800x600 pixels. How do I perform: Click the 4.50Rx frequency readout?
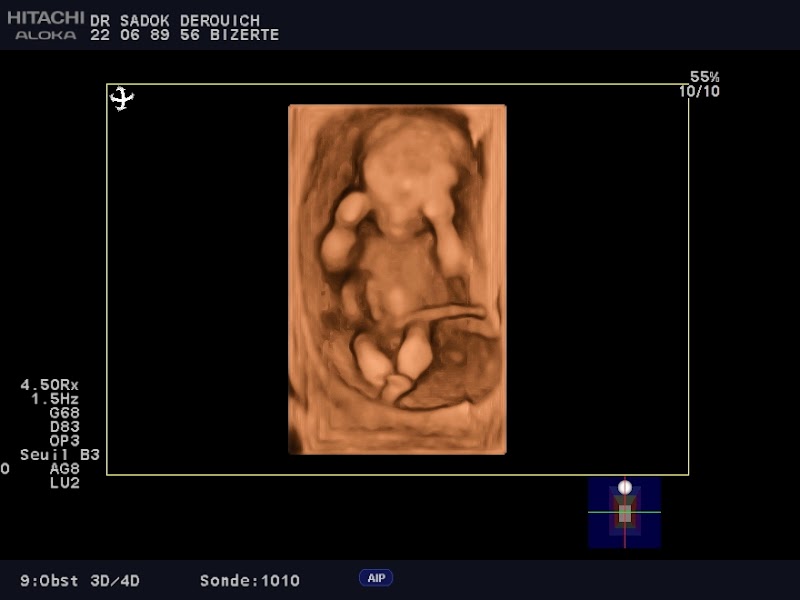click(50, 385)
